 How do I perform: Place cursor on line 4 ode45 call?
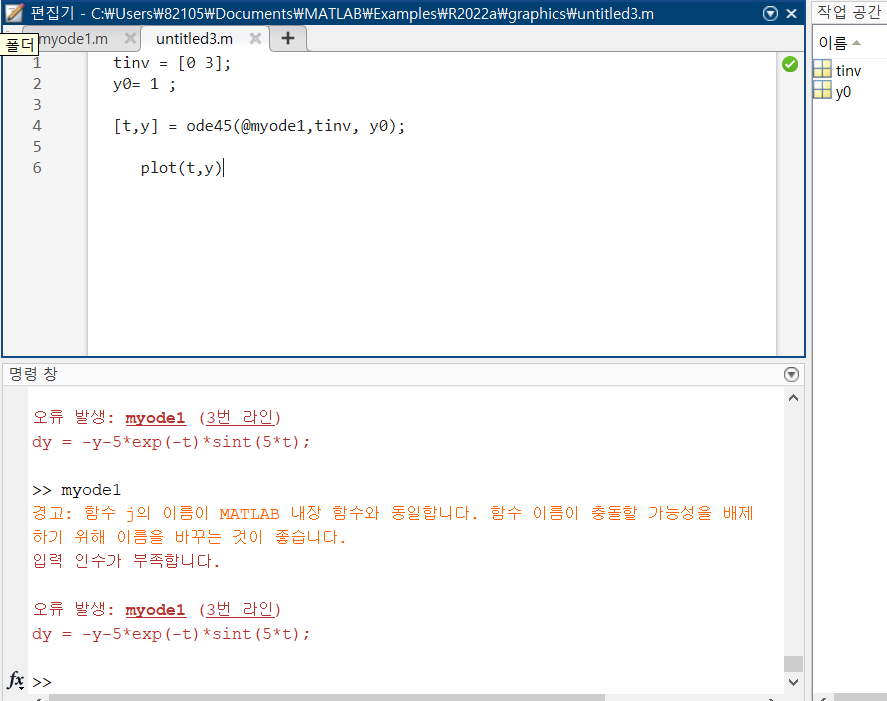point(259,126)
